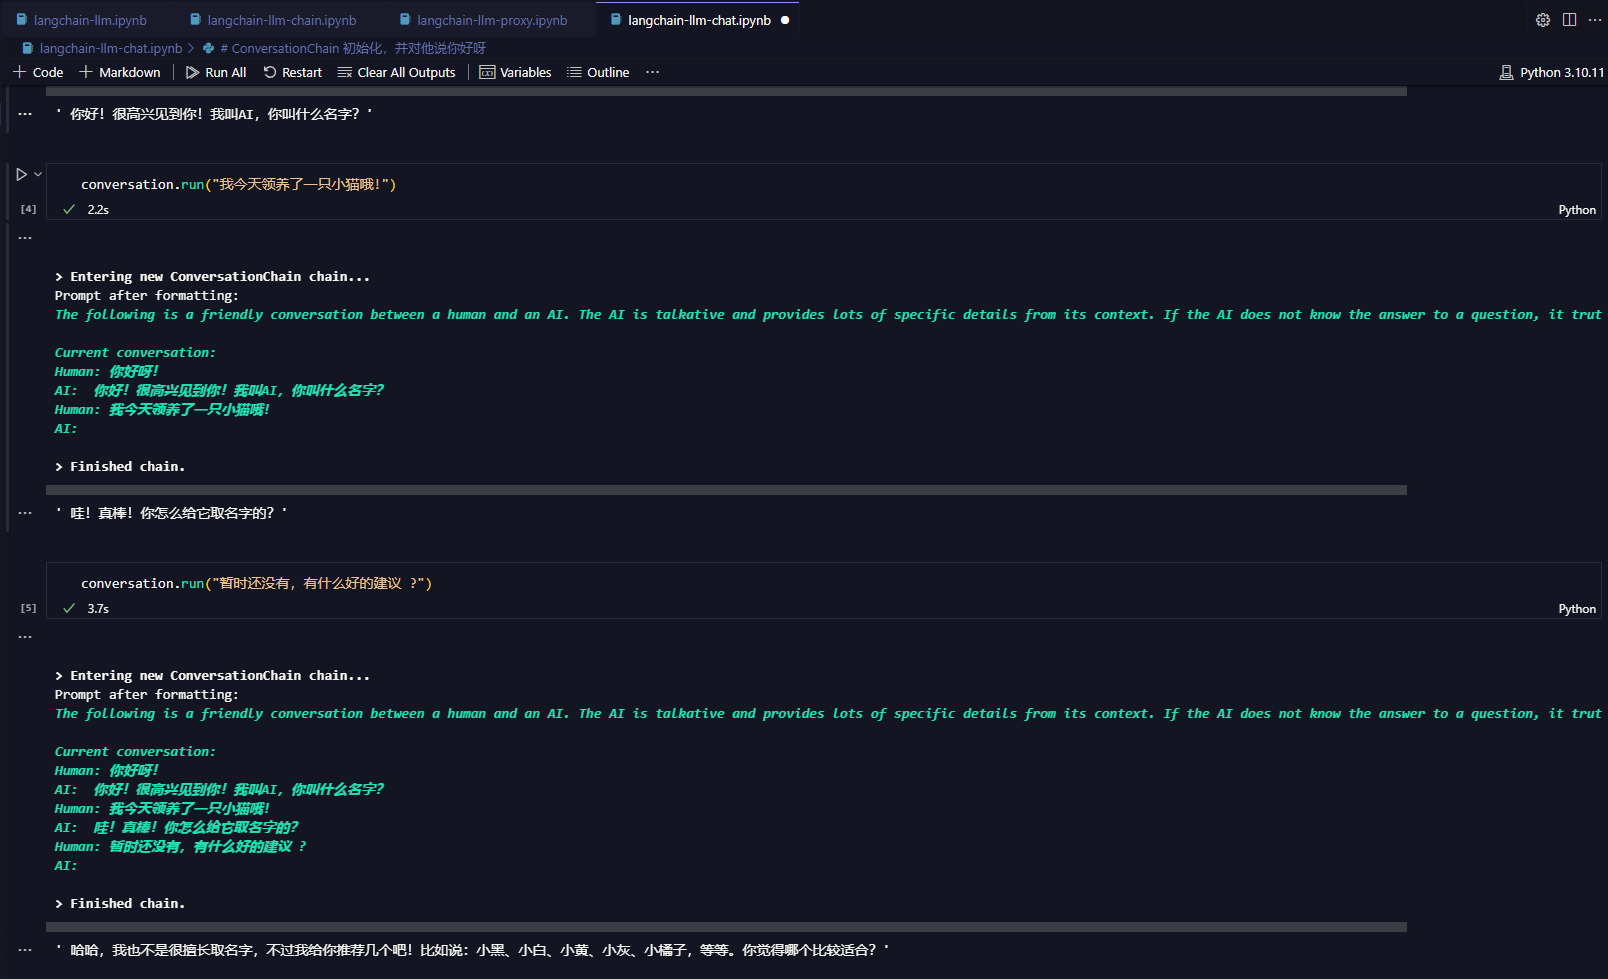This screenshot has height=979, width=1608.
Task: Open output actions above cell 4's chain log
Action: point(25,238)
